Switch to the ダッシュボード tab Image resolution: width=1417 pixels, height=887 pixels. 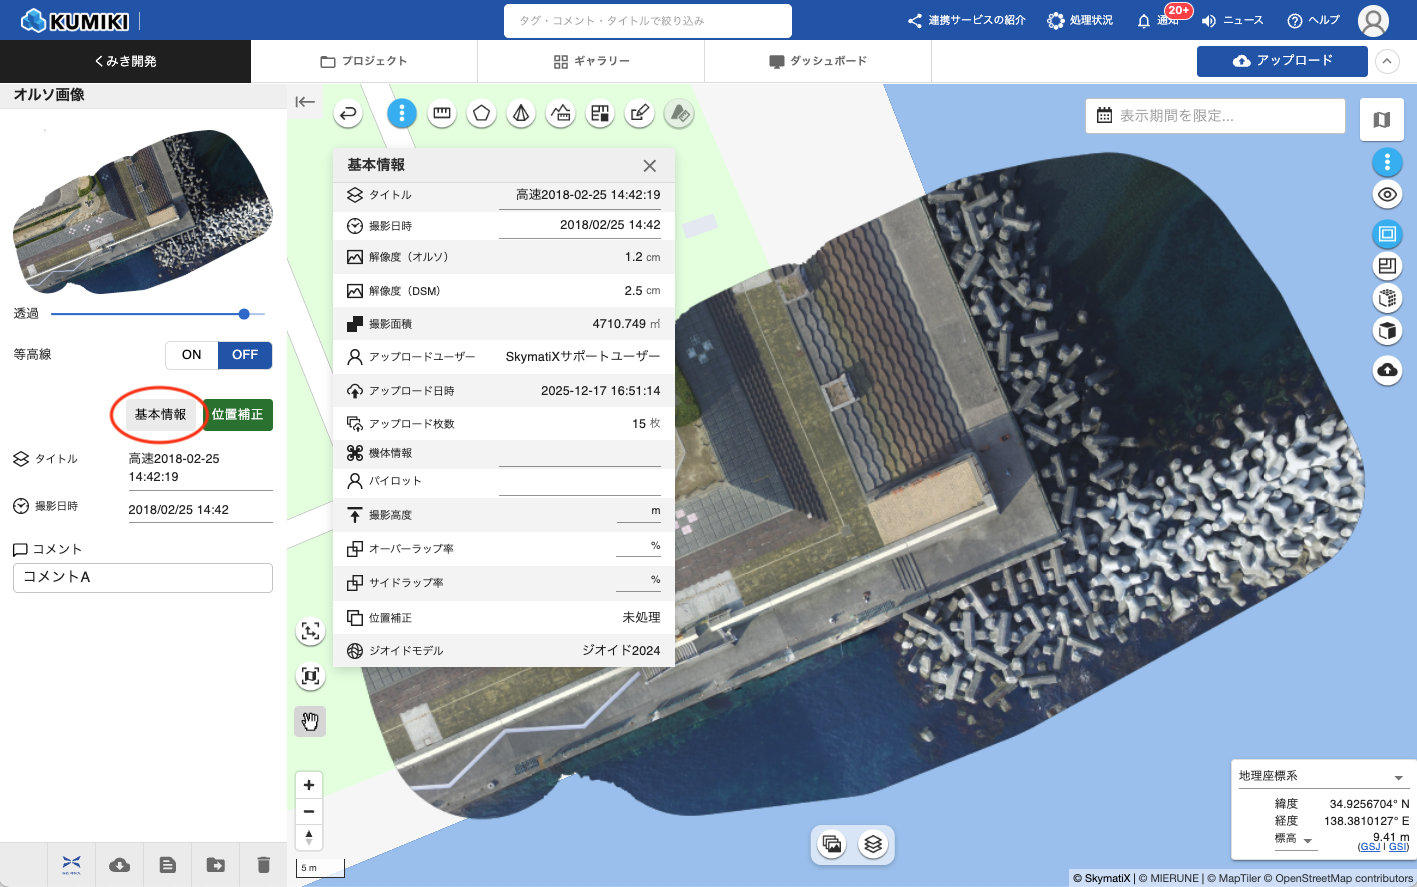point(818,61)
